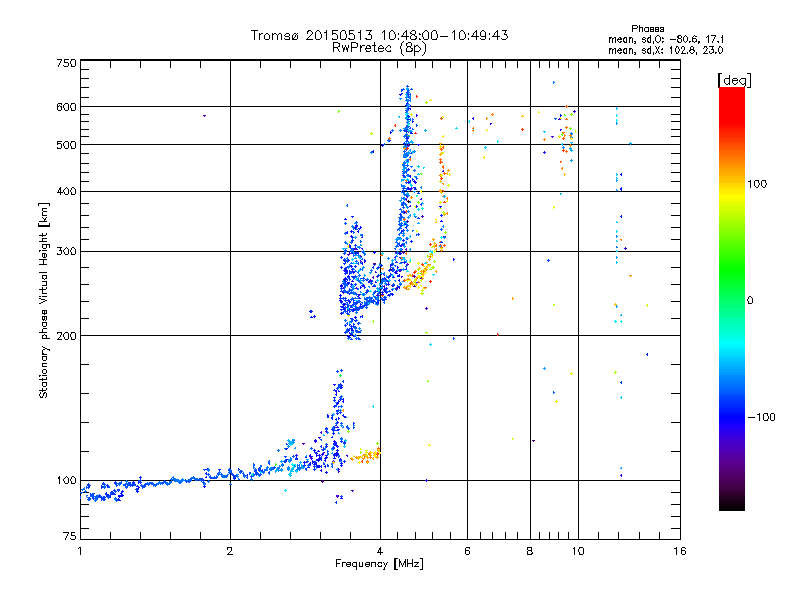Click the x-axis label '10'
This screenshot has height=600, width=800.
578,551
